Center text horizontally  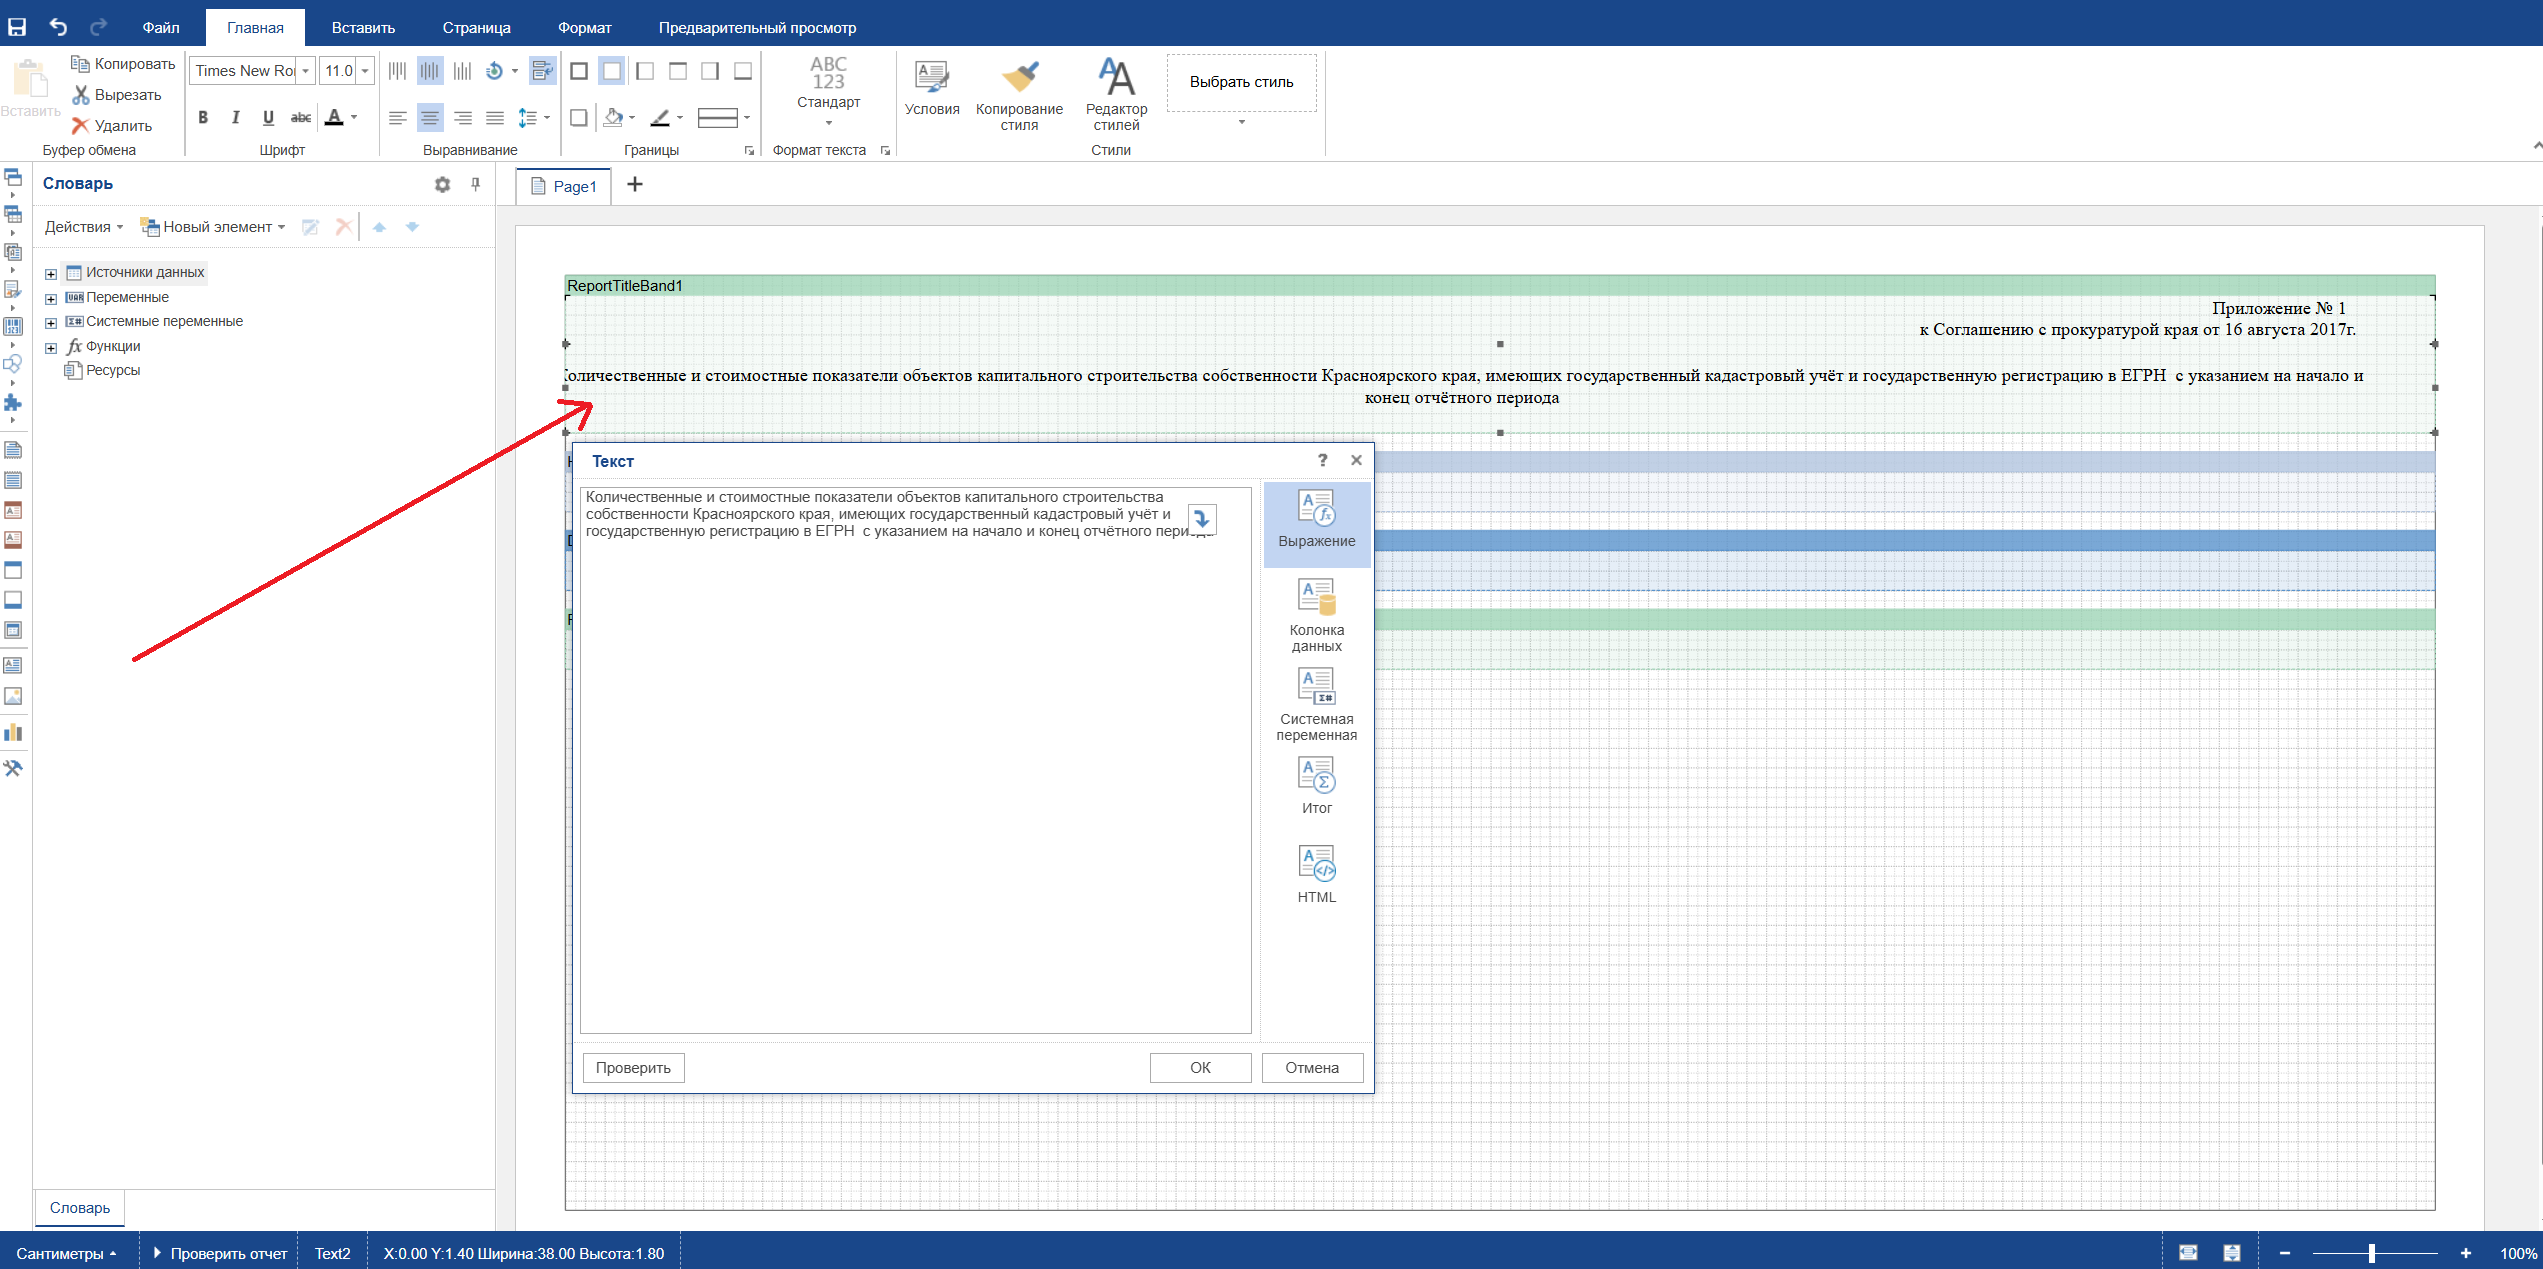click(430, 118)
